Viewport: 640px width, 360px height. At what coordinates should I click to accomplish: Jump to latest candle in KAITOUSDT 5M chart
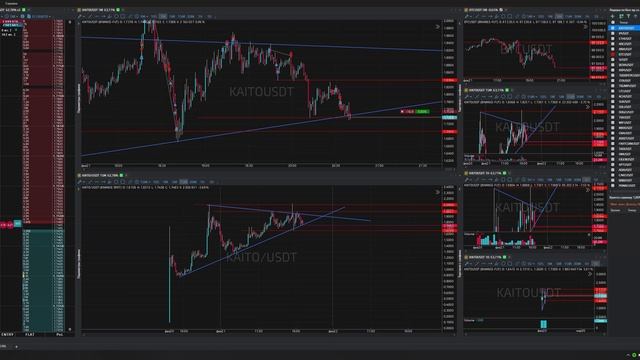click(438, 27)
